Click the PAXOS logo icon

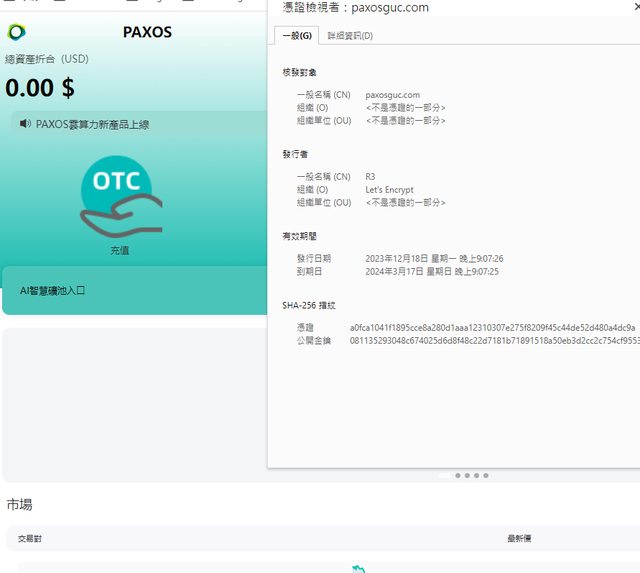click(17, 32)
